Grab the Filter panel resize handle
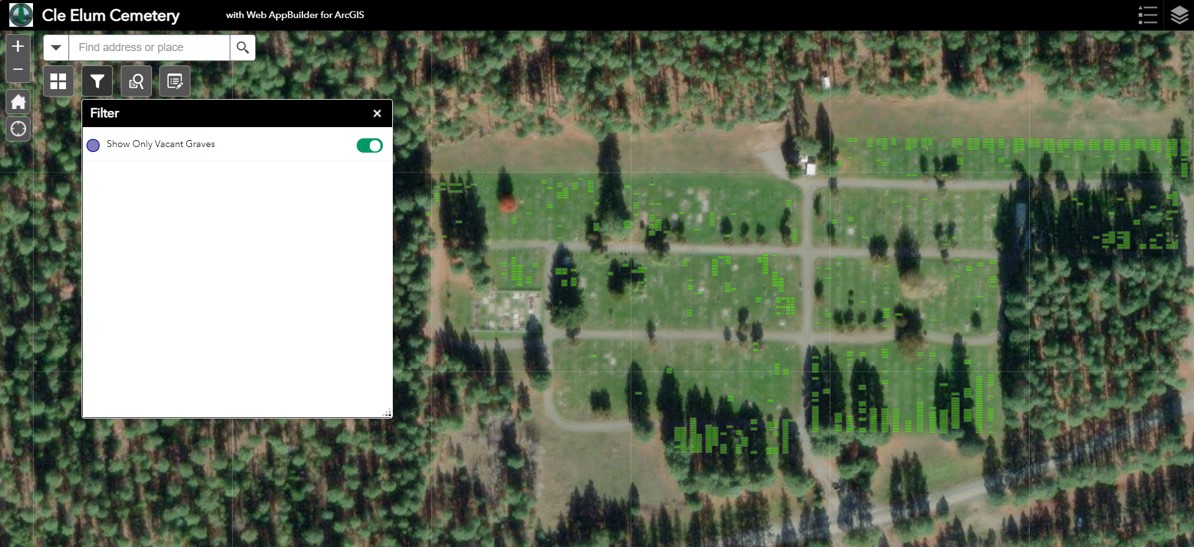 387,413
